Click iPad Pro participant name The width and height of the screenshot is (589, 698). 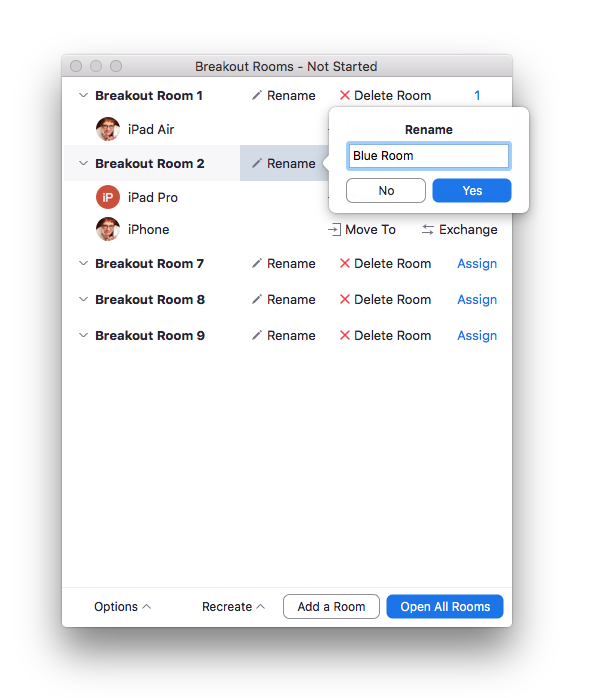[x=153, y=197]
